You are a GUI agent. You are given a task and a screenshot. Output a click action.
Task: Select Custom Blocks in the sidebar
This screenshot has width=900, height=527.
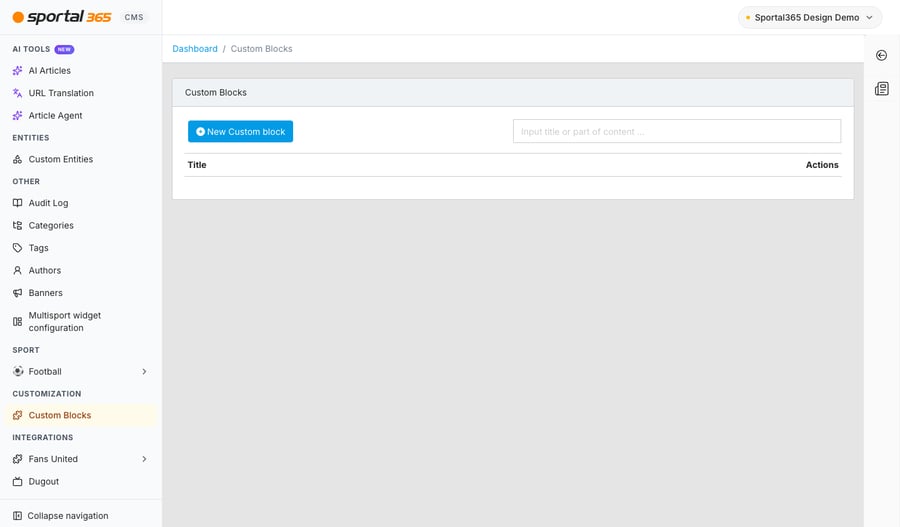click(x=81, y=415)
